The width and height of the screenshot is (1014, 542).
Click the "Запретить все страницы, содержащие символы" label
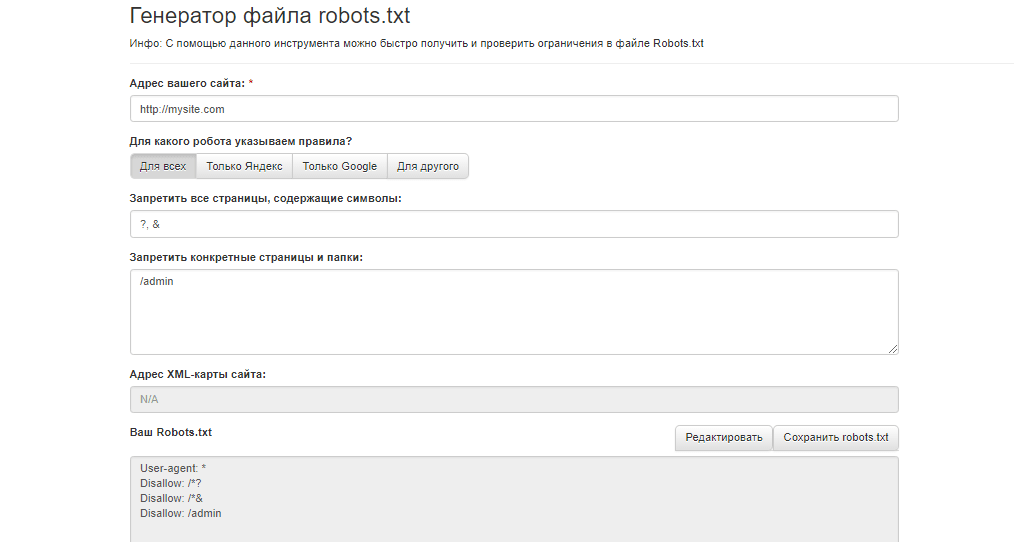(265, 198)
